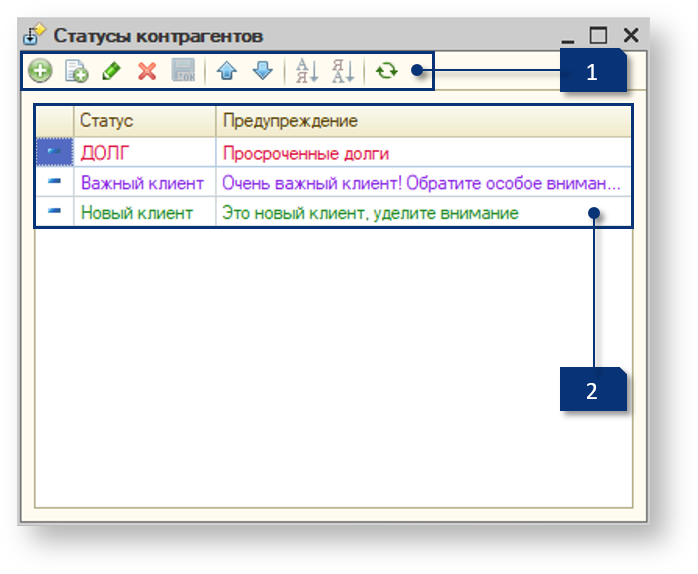Screen dimensions: 698x574
Task: Click the Очень важный клиент warning text
Action: coord(421,183)
